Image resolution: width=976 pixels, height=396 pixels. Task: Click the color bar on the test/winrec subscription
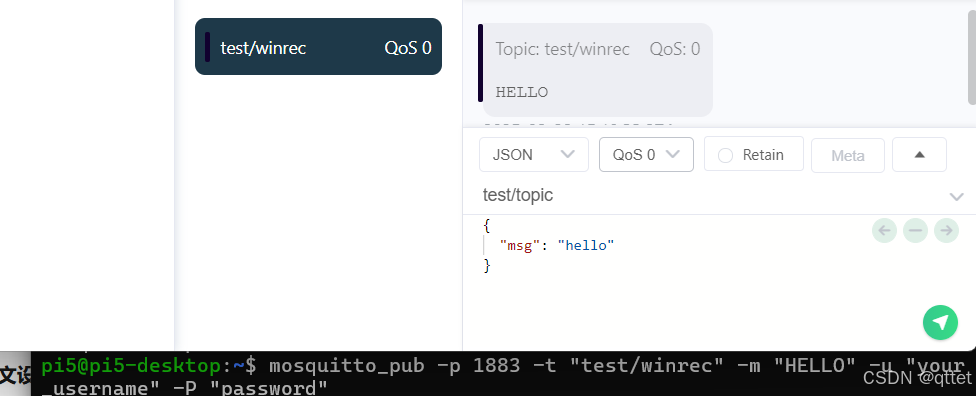tap(207, 47)
